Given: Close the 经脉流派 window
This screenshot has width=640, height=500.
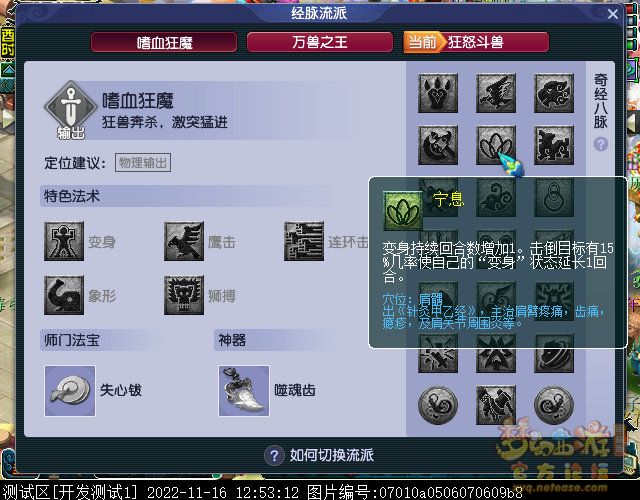Looking at the screenshot, I should pos(613,14).
